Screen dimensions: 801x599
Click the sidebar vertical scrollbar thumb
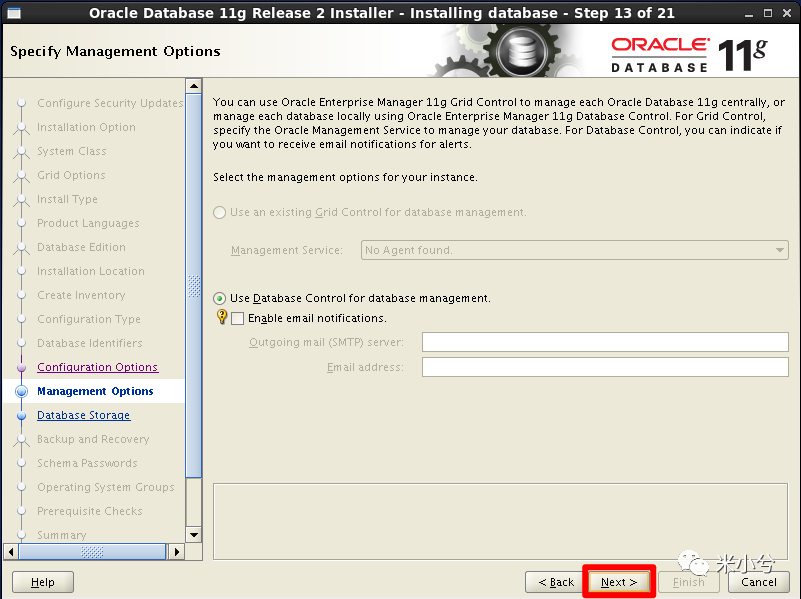click(194, 286)
